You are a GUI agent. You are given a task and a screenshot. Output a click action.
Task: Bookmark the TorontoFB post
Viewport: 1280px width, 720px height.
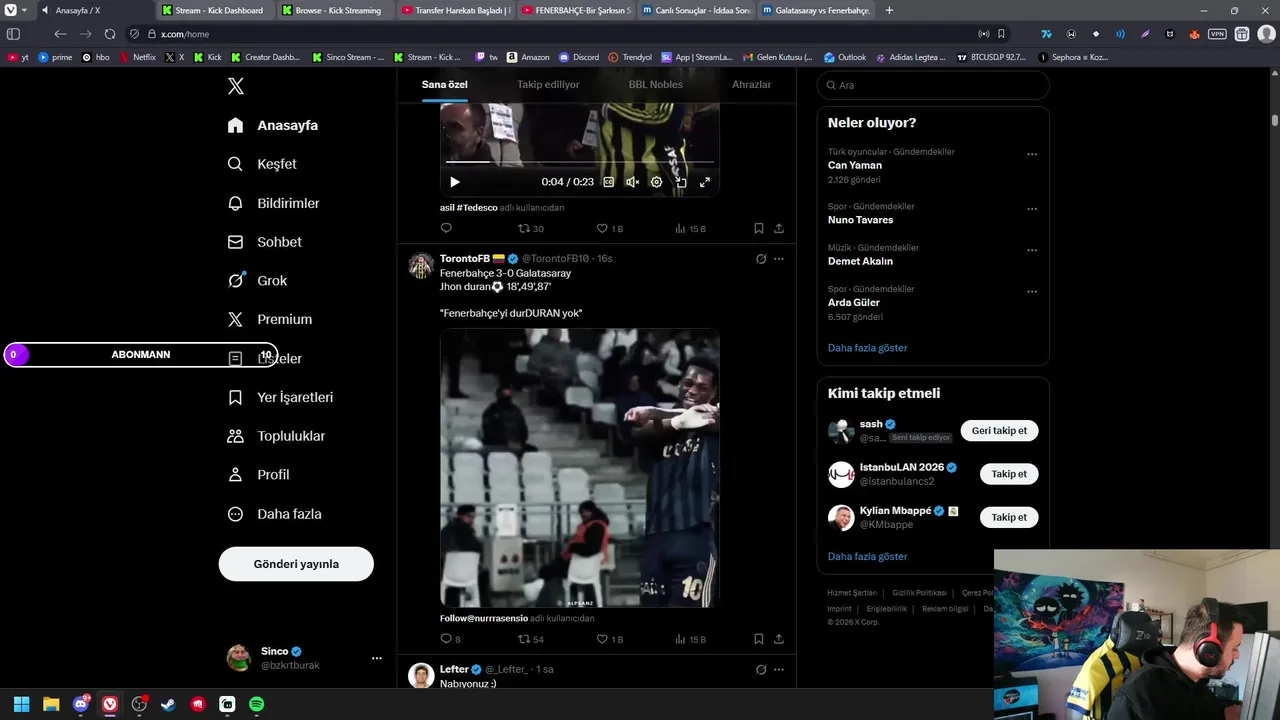coord(759,639)
